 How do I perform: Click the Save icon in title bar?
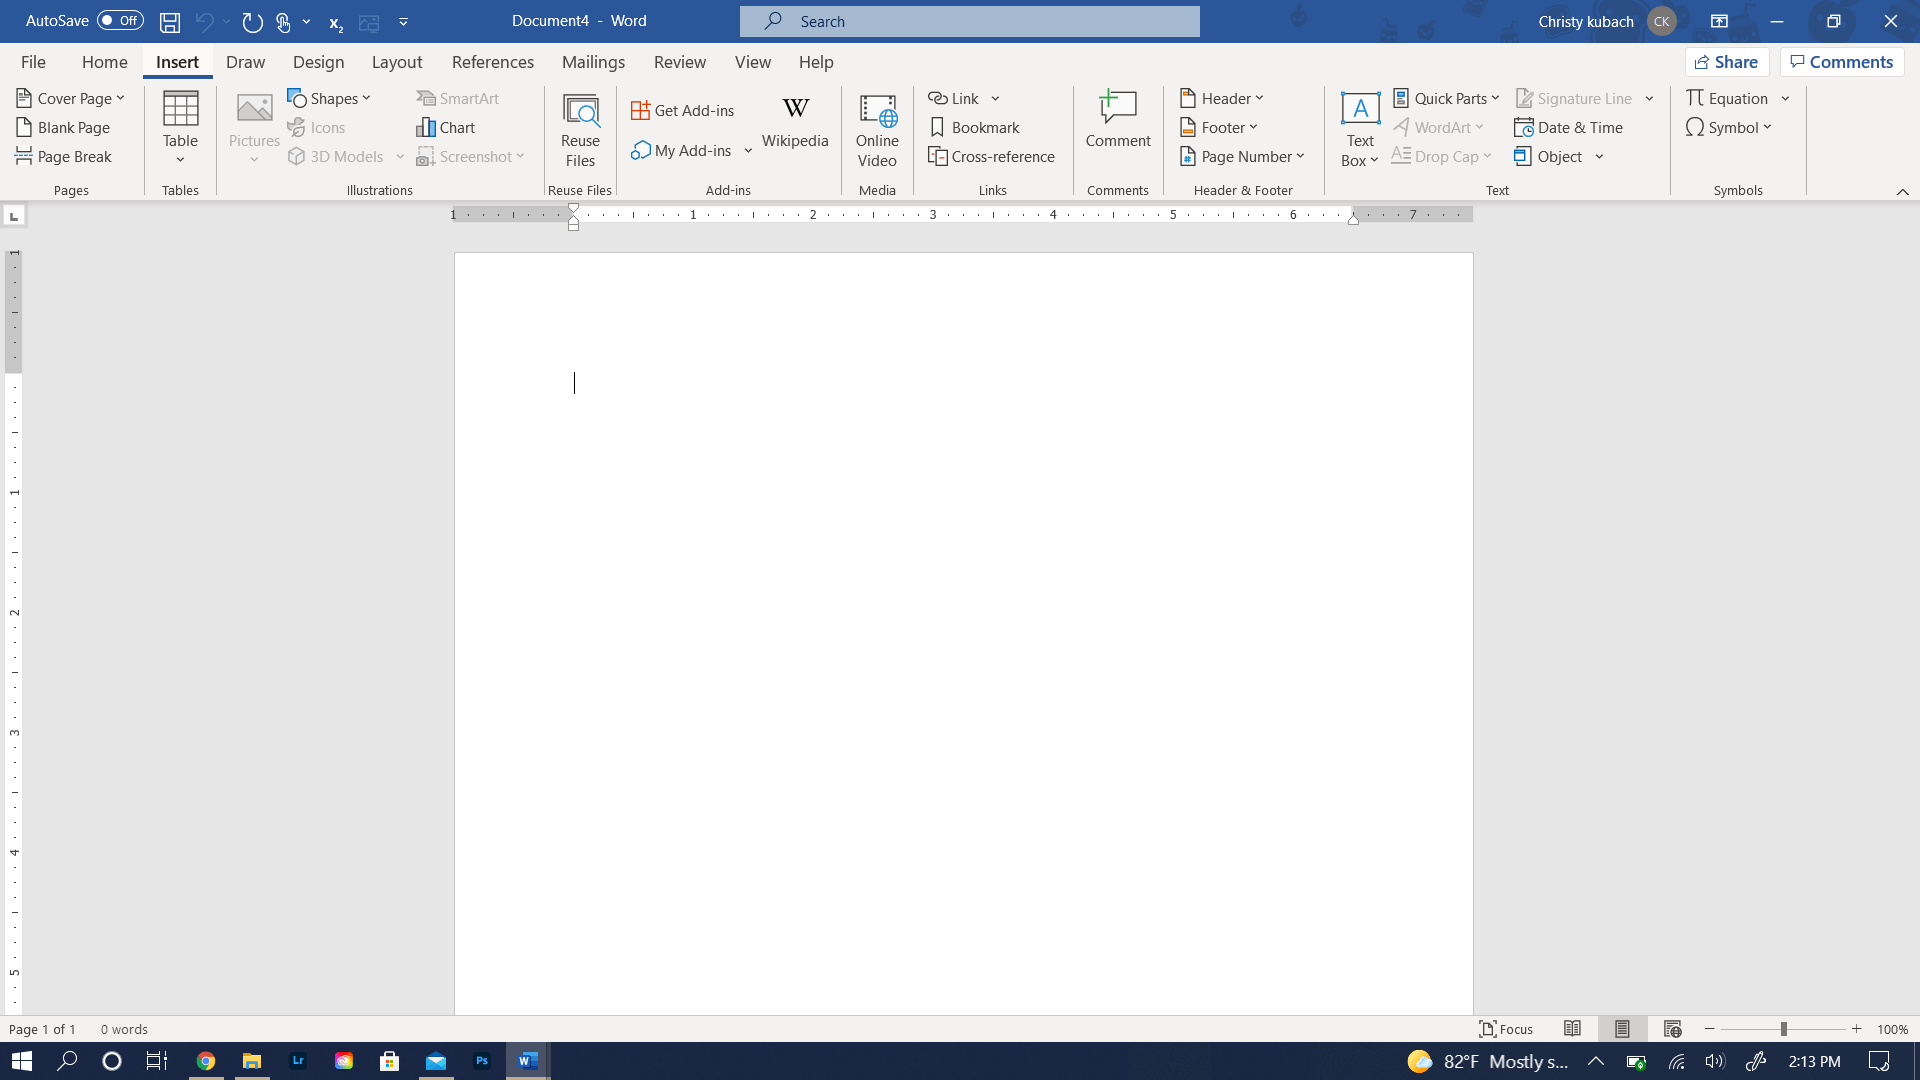coord(170,22)
